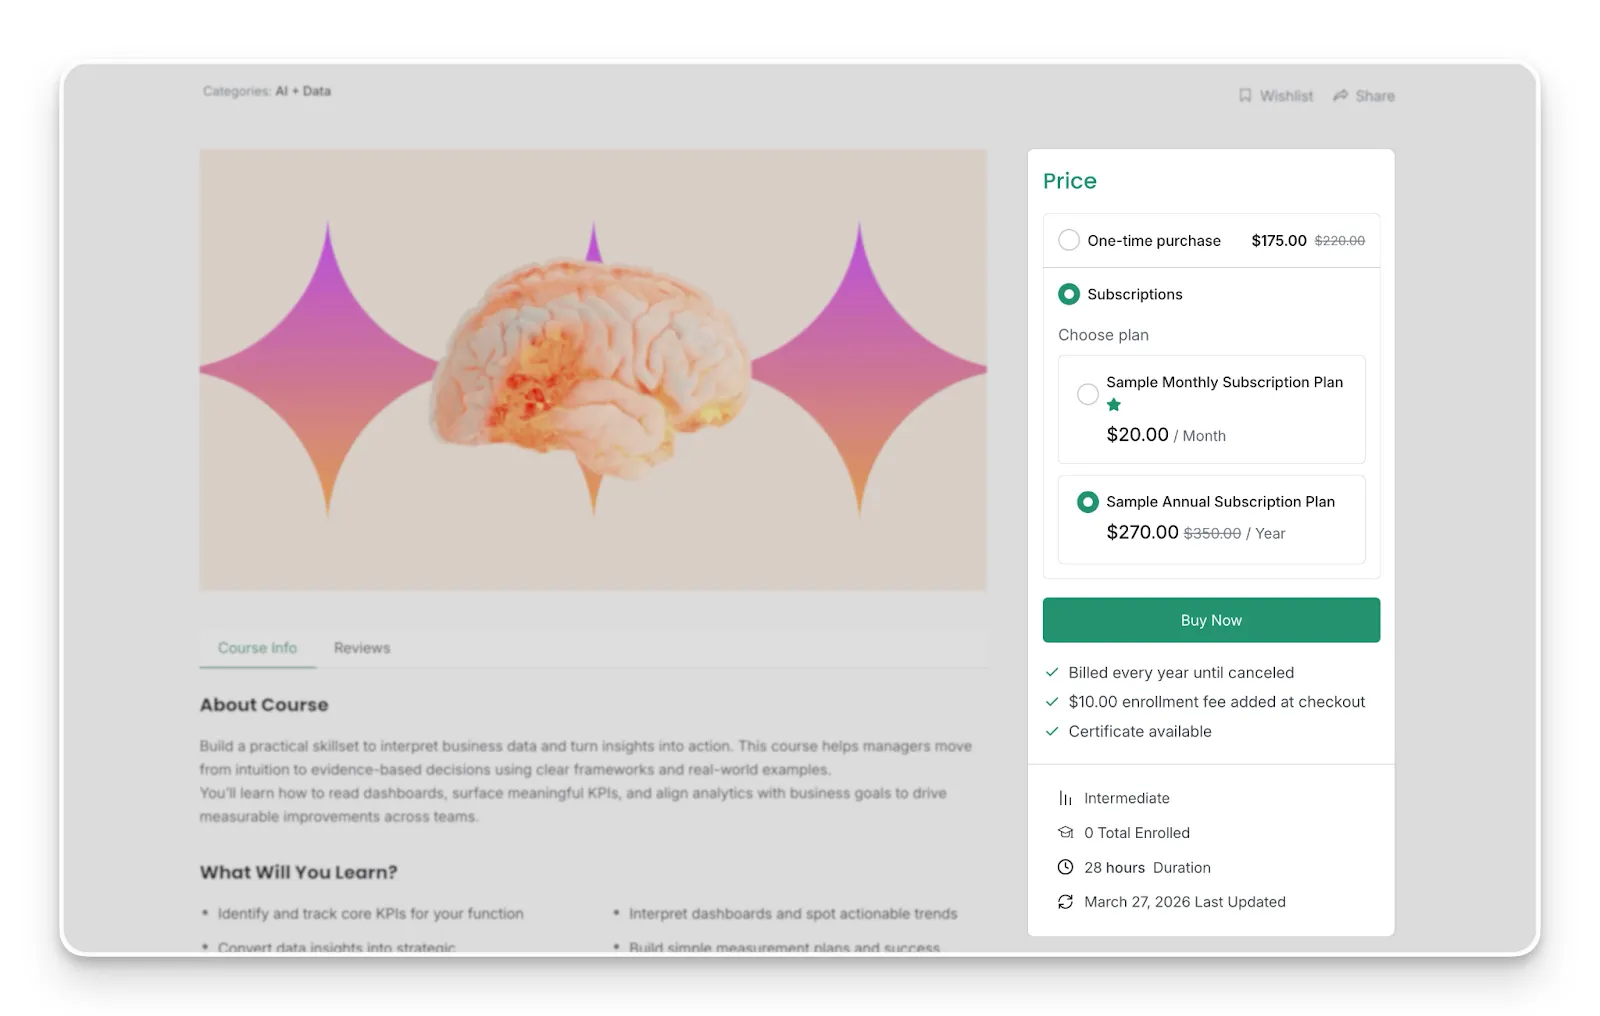
Task: Choose the Sample Monthly Subscription Plan radio
Action: (x=1088, y=394)
